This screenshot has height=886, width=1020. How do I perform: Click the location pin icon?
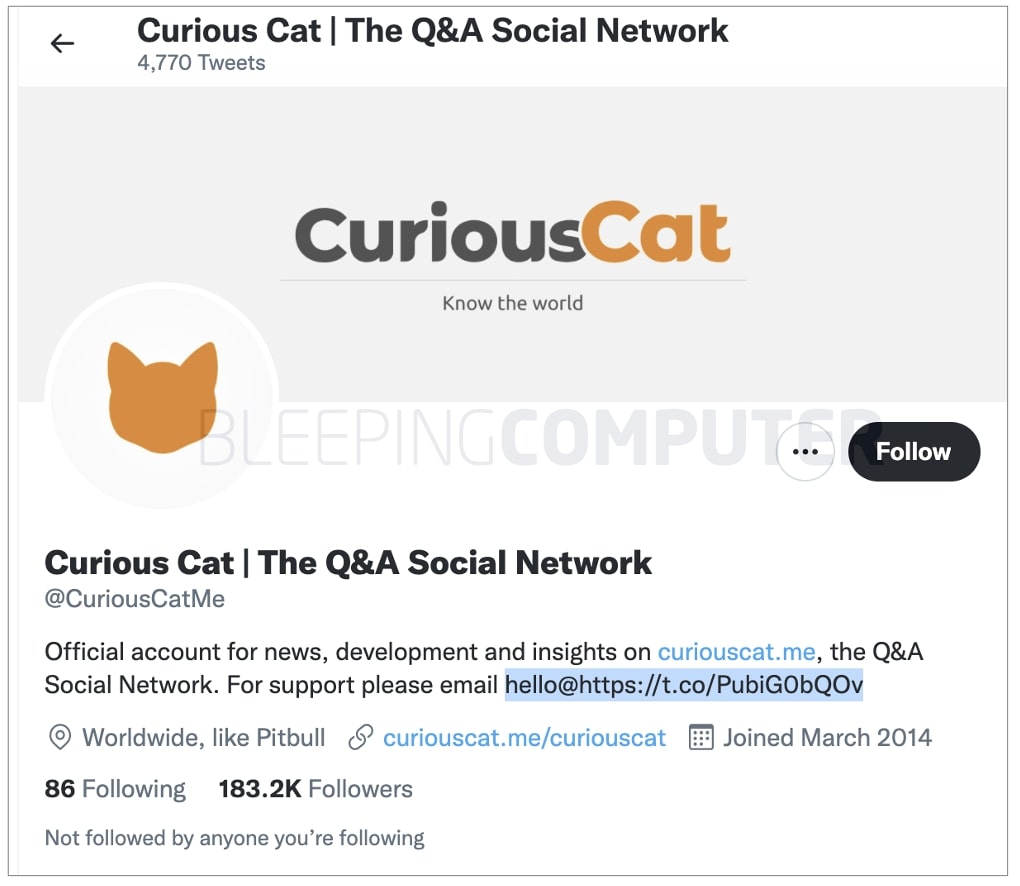[x=59, y=737]
